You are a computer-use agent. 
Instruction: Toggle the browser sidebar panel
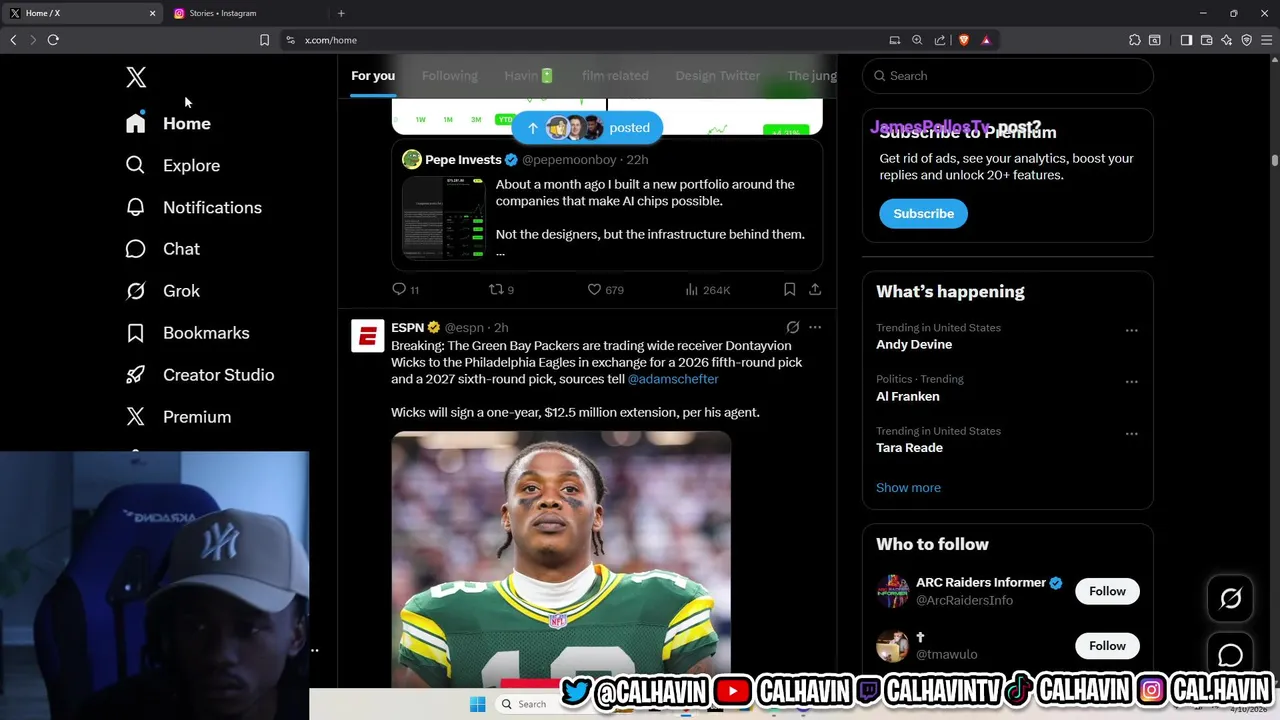click(x=1186, y=40)
